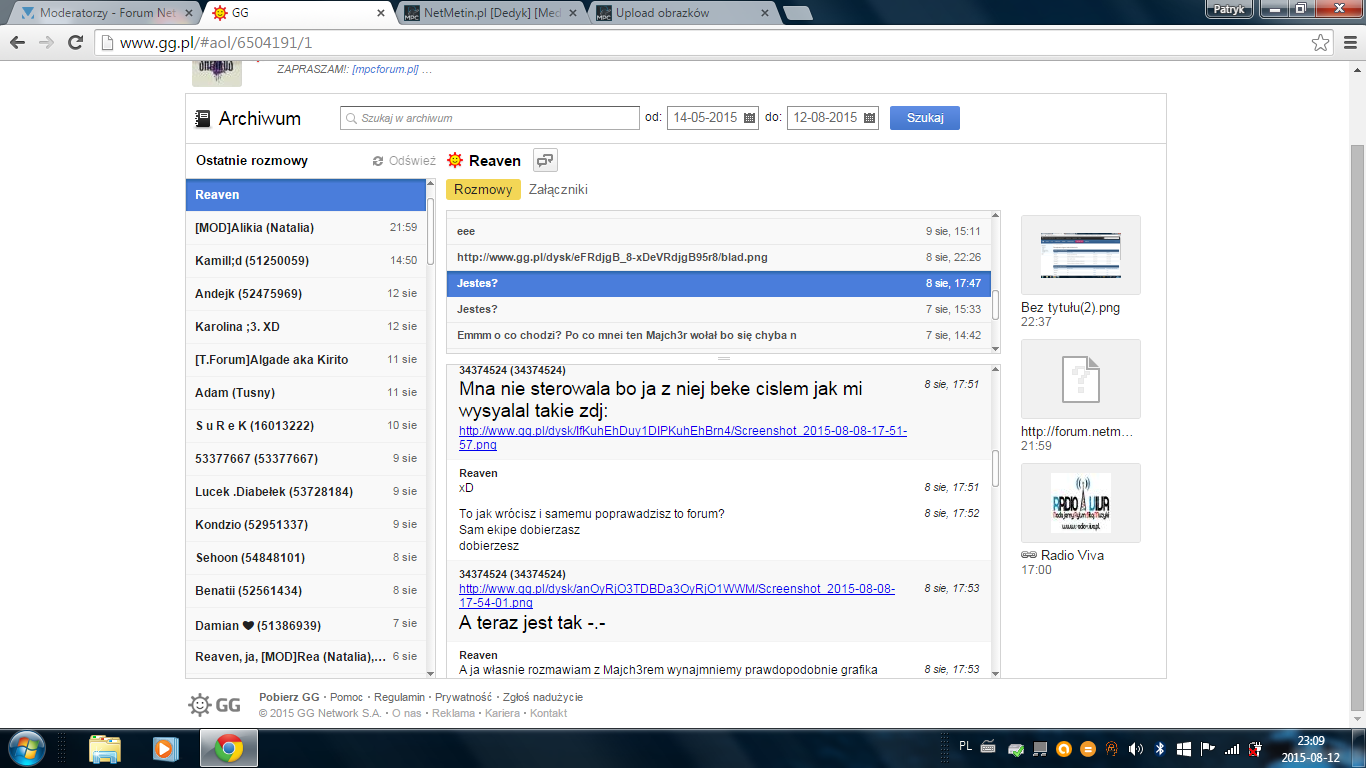Open the forum.netm attachment placeholder thumbnail

point(1081,379)
